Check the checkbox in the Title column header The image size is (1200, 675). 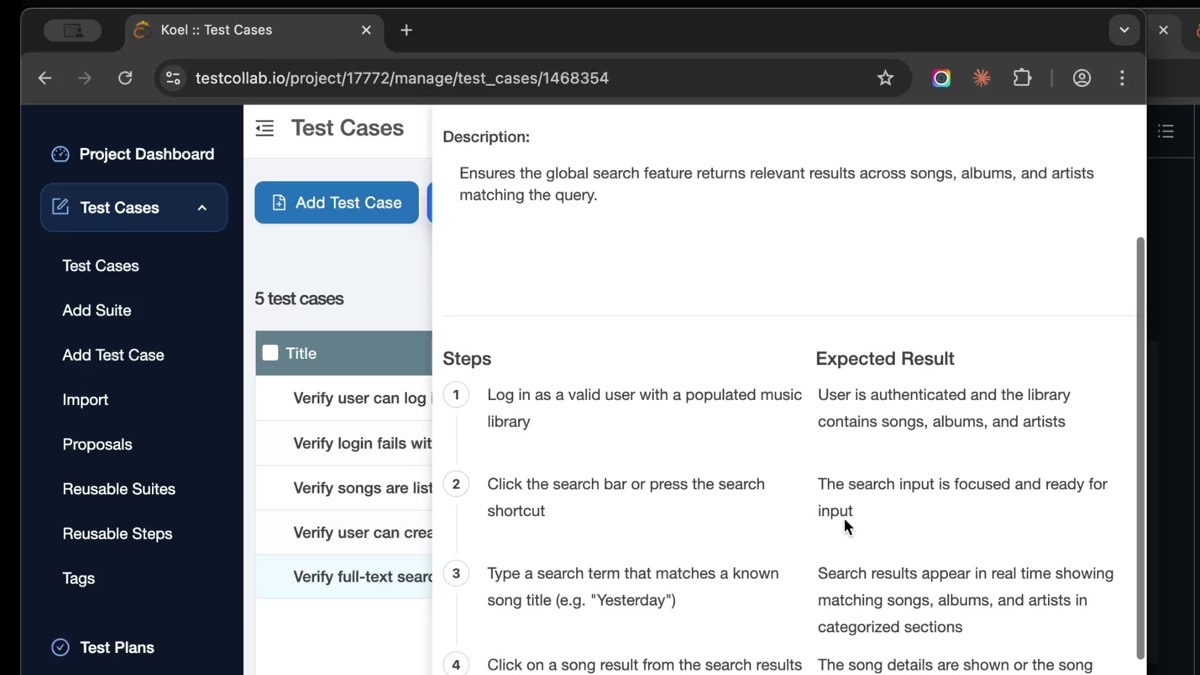(270, 352)
